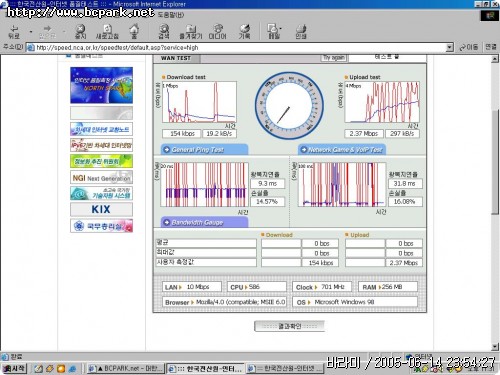Click the 154 kbps download result value
The image size is (500, 375).
click(x=182, y=134)
